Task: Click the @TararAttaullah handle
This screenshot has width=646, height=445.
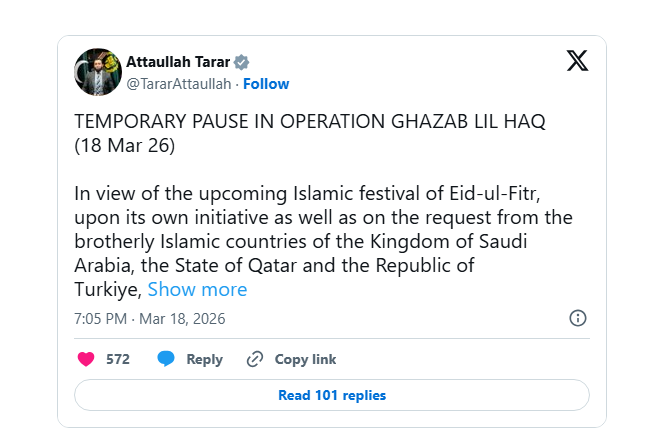Action: coord(178,84)
